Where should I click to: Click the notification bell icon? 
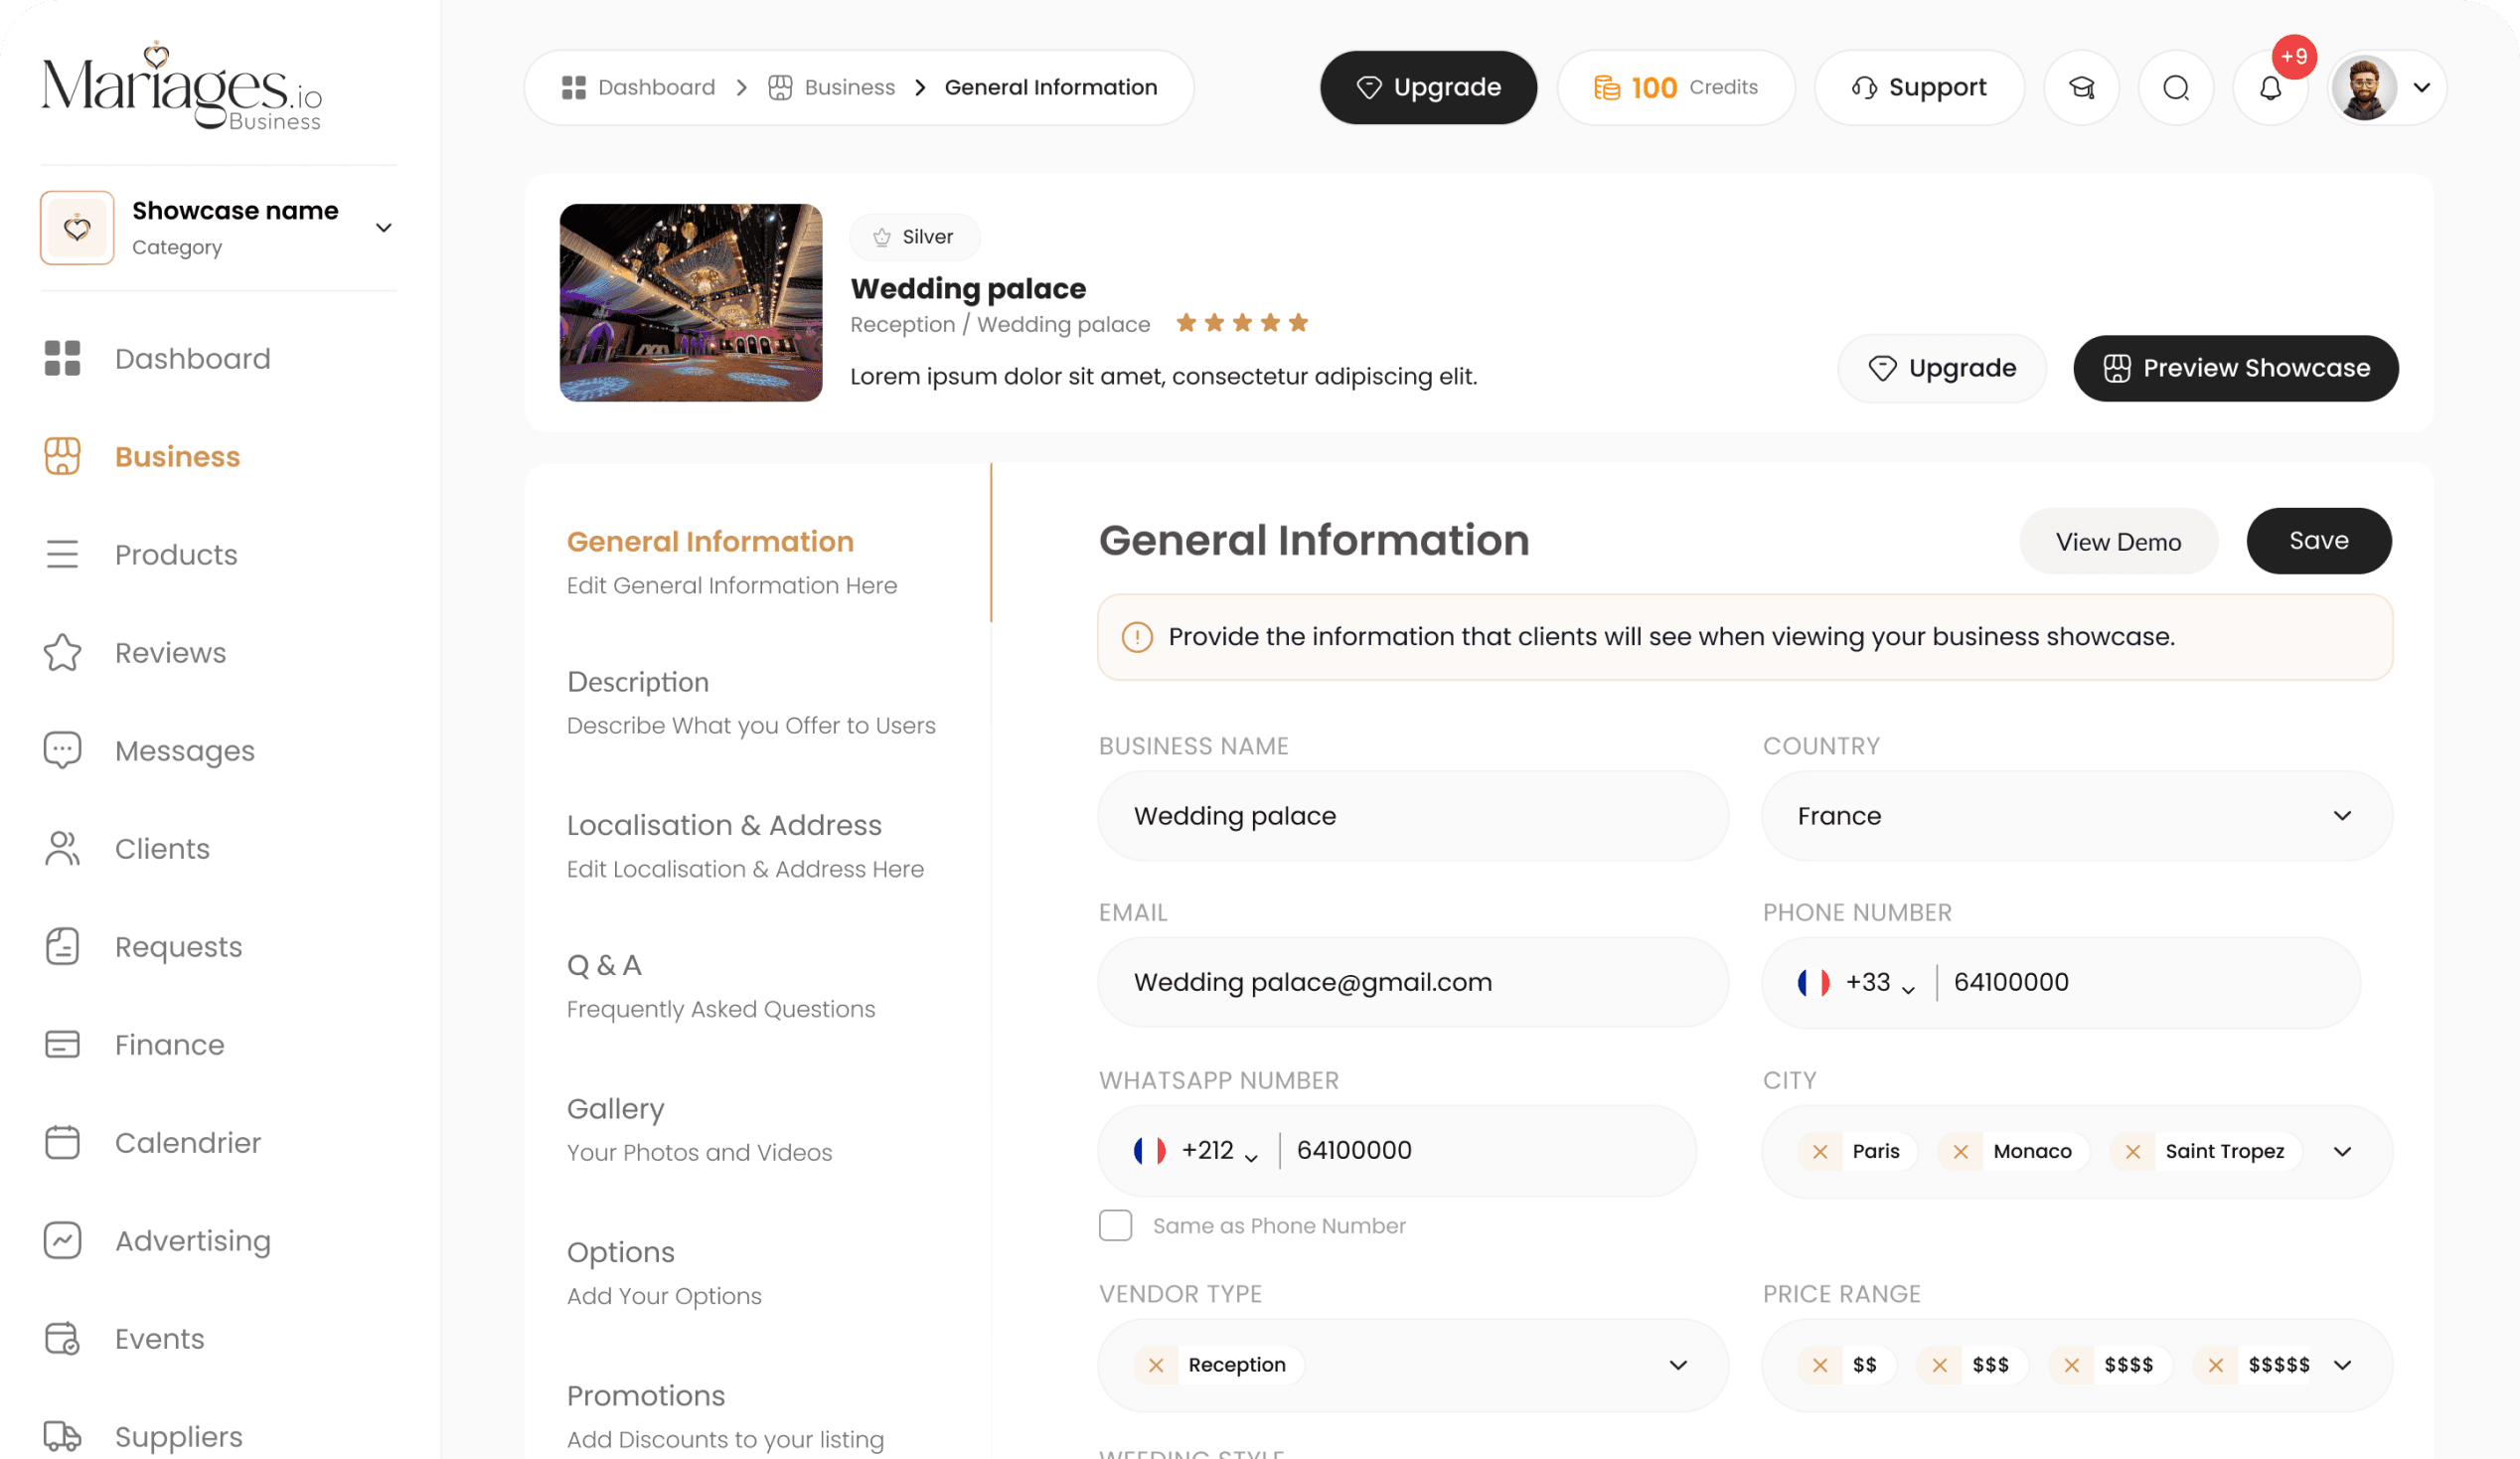(x=2270, y=88)
